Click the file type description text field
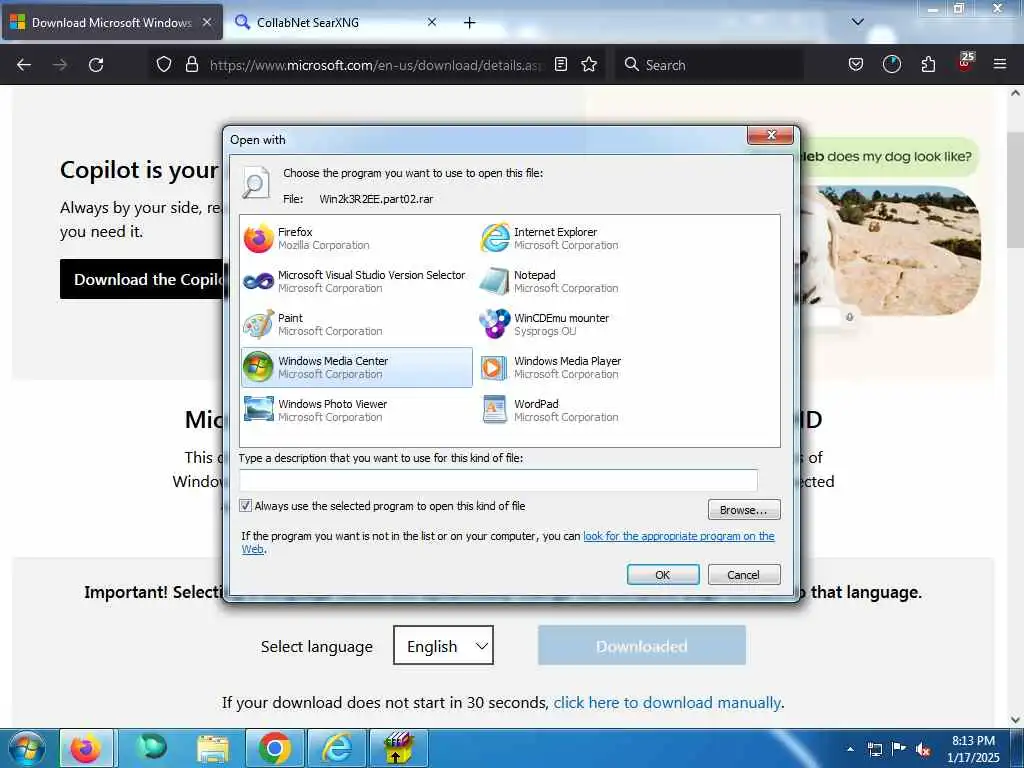Screen dimensions: 1024x768 498,480
